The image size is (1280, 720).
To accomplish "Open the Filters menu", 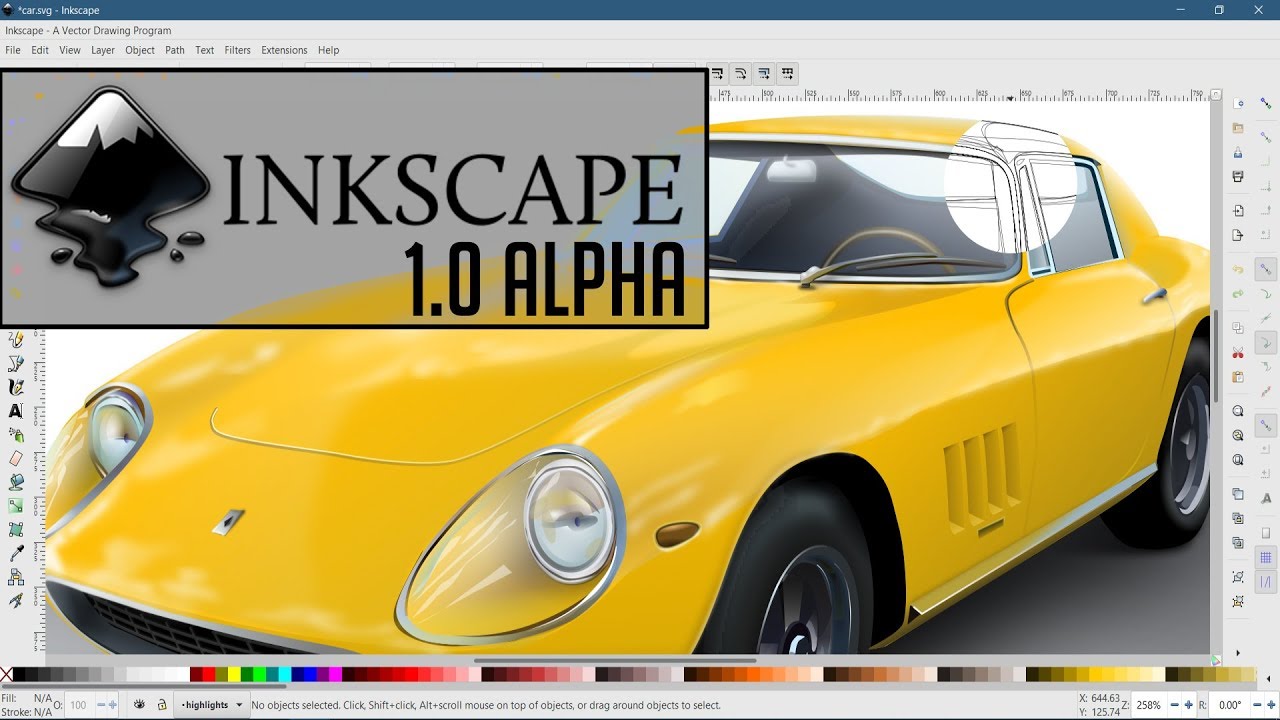I will [x=238, y=50].
